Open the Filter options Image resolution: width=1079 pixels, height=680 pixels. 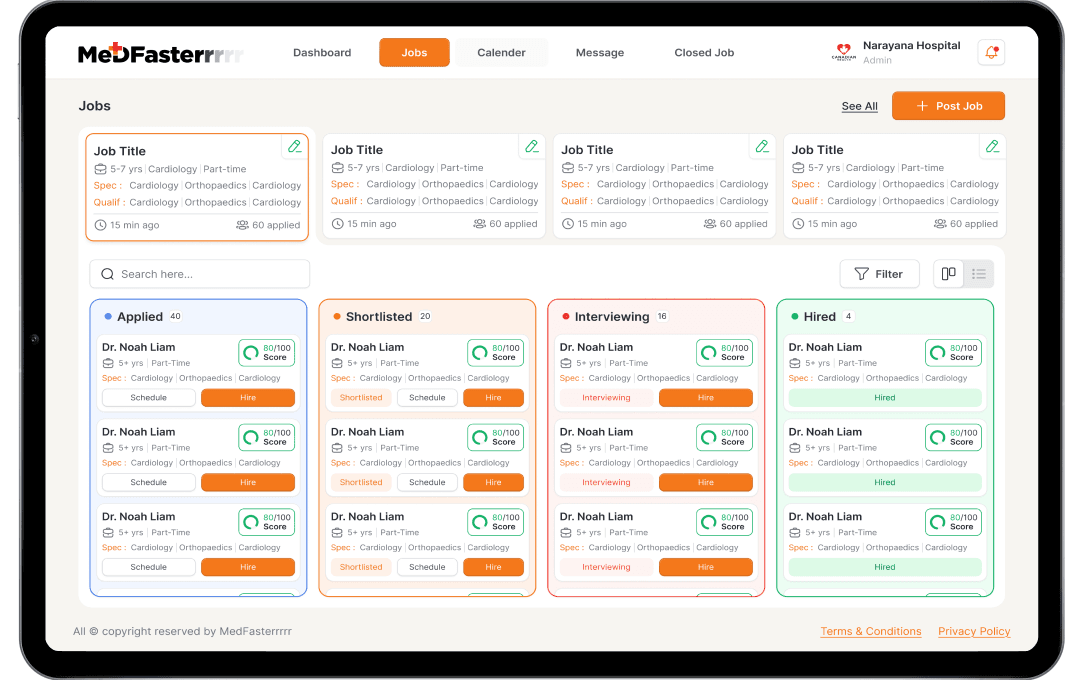[x=879, y=274]
